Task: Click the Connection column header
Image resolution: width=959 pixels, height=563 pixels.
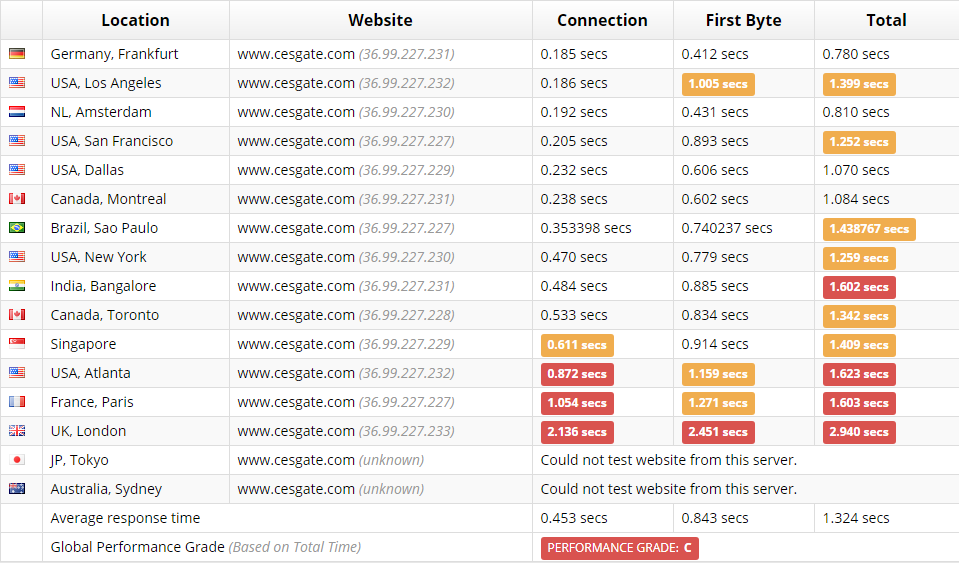Action: tap(602, 20)
